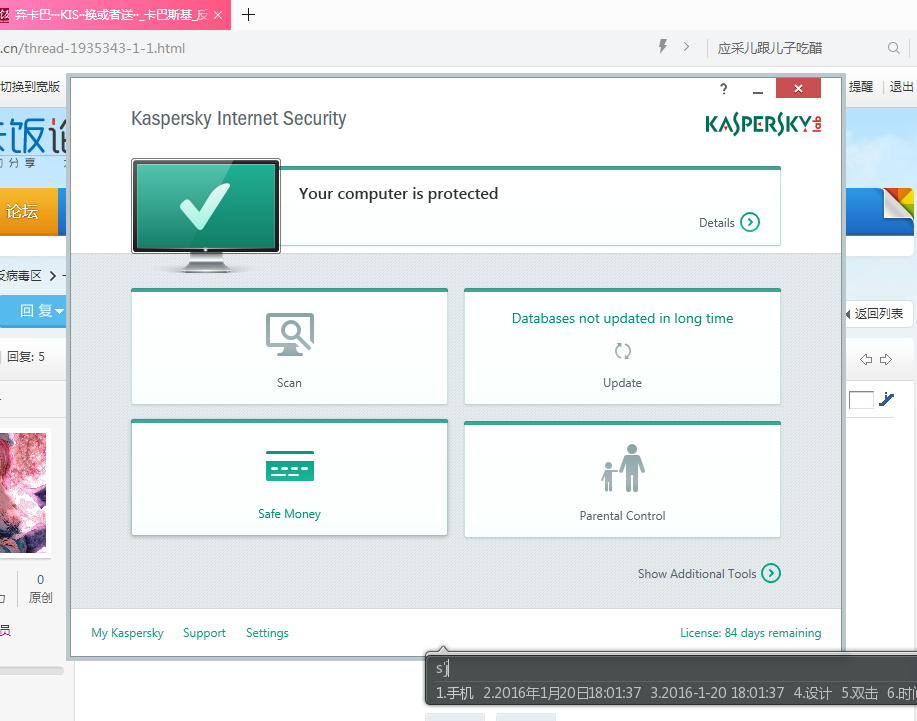Select IME candidate 2.2016年1月20日18:01:37
The image size is (917, 721).
click(562, 693)
